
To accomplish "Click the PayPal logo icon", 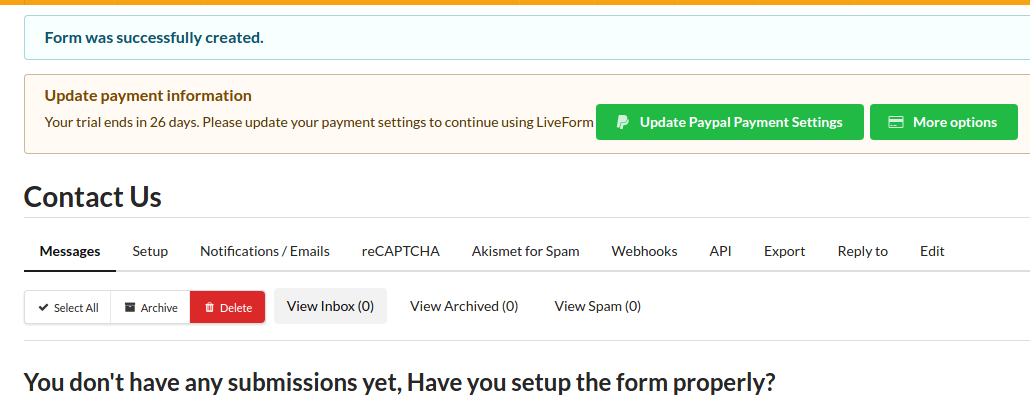I will click(623, 122).
